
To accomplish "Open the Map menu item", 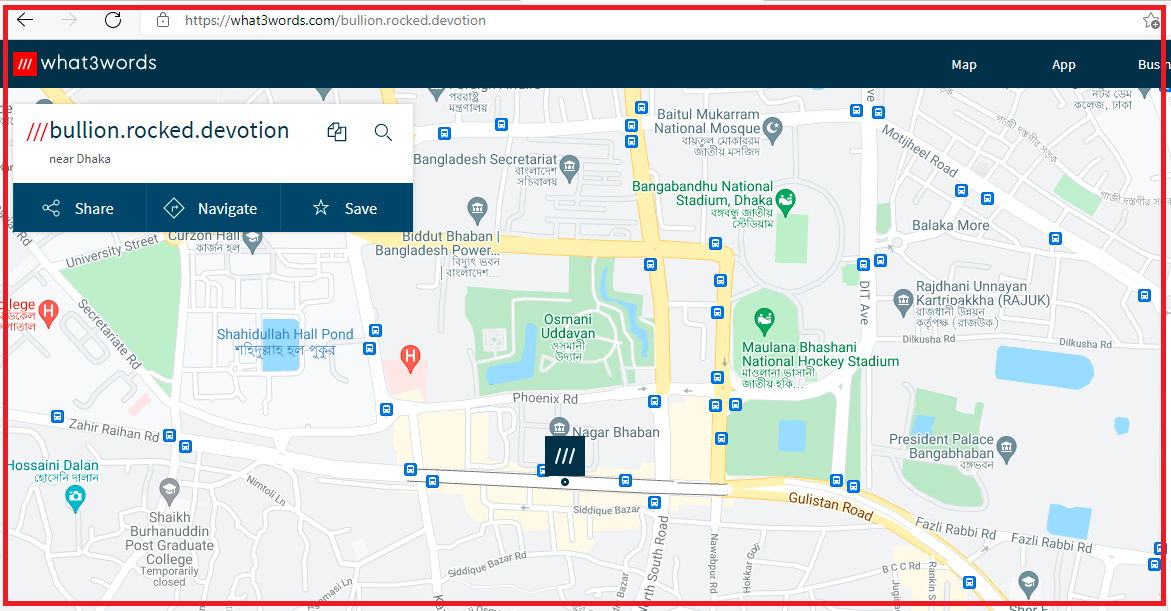I will [x=963, y=65].
